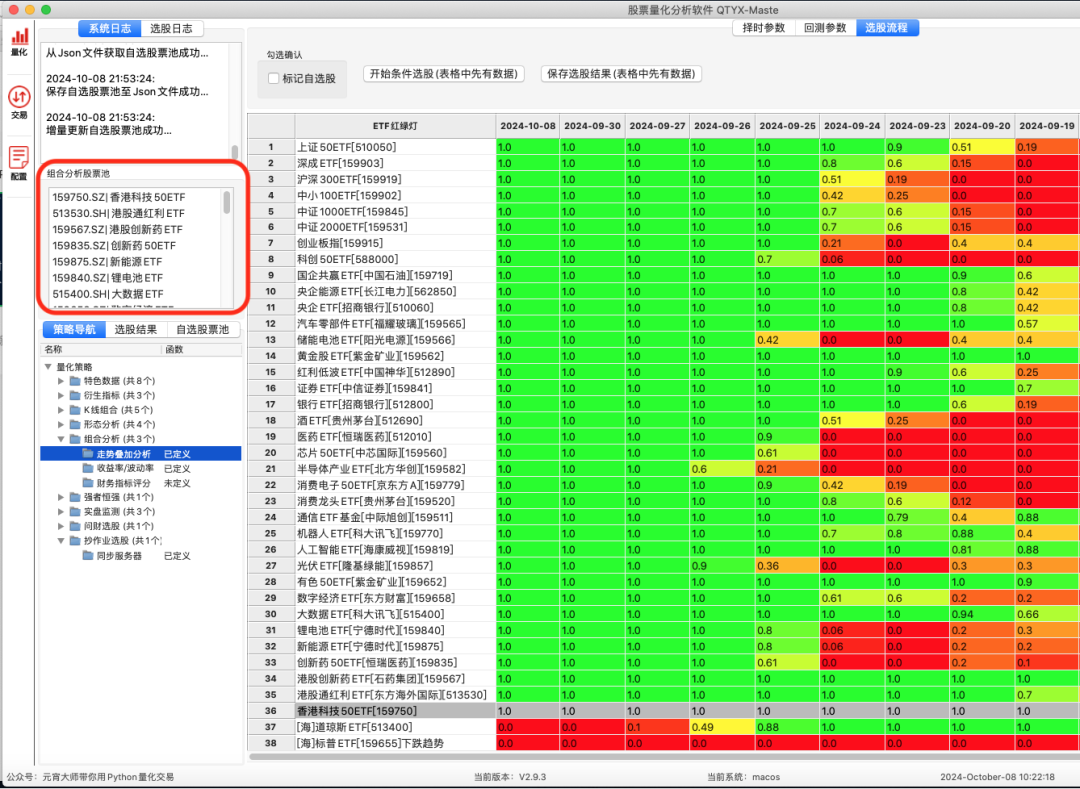This screenshot has width=1080, height=789.
Task: Click row 上证50ETF[510050] in table
Action: pos(395,147)
